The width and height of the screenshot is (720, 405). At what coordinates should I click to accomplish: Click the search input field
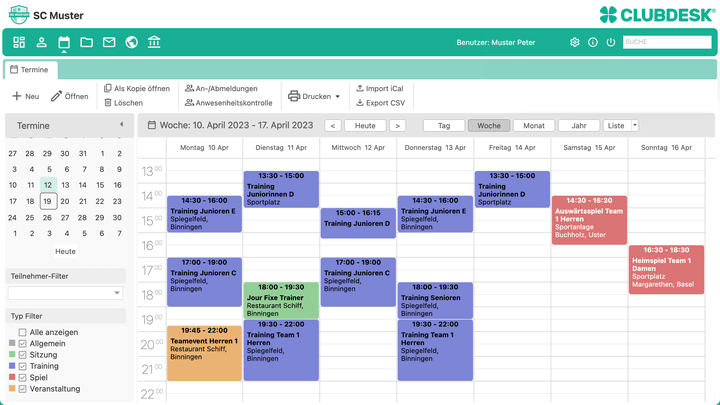667,42
